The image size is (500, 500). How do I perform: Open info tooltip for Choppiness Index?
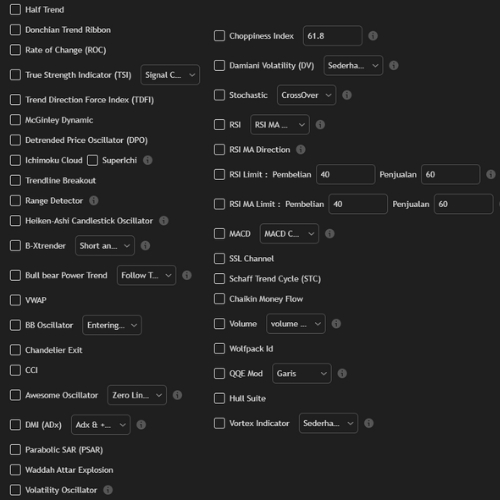click(373, 36)
